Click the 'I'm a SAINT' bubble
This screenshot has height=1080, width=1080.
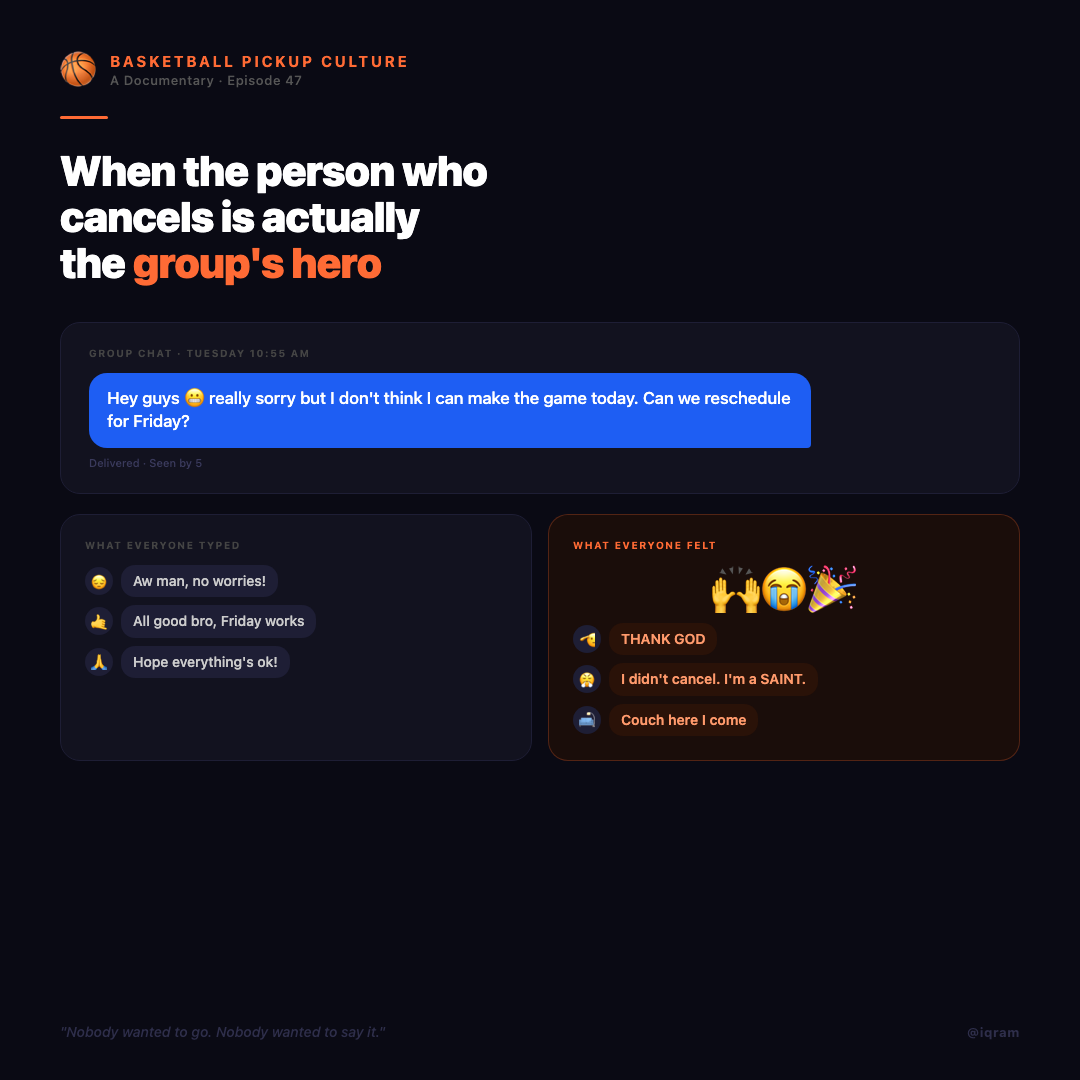[x=713, y=679]
